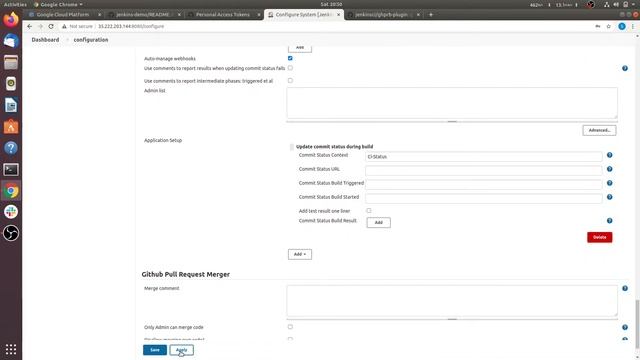Add a Commit Status Build Result
640x360 pixels.
(x=378, y=222)
